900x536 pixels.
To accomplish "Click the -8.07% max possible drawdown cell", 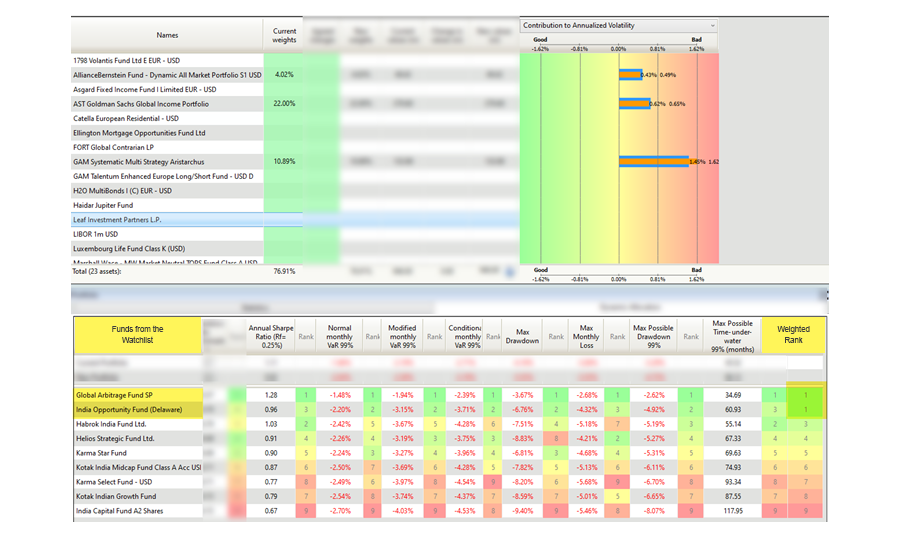I will coord(654,511).
